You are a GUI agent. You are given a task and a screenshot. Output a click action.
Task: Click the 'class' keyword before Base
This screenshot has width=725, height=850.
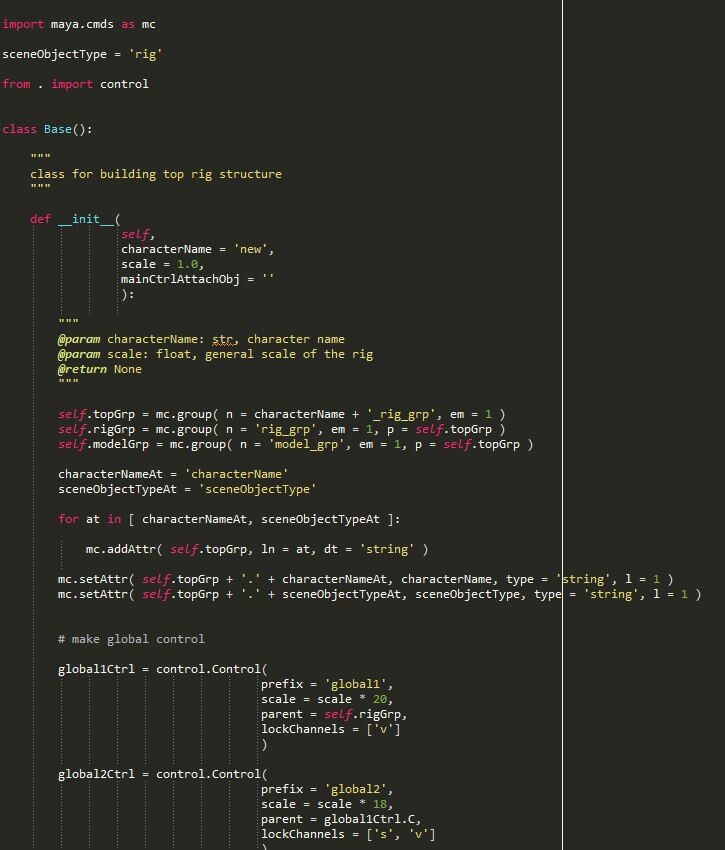[x=20, y=129]
